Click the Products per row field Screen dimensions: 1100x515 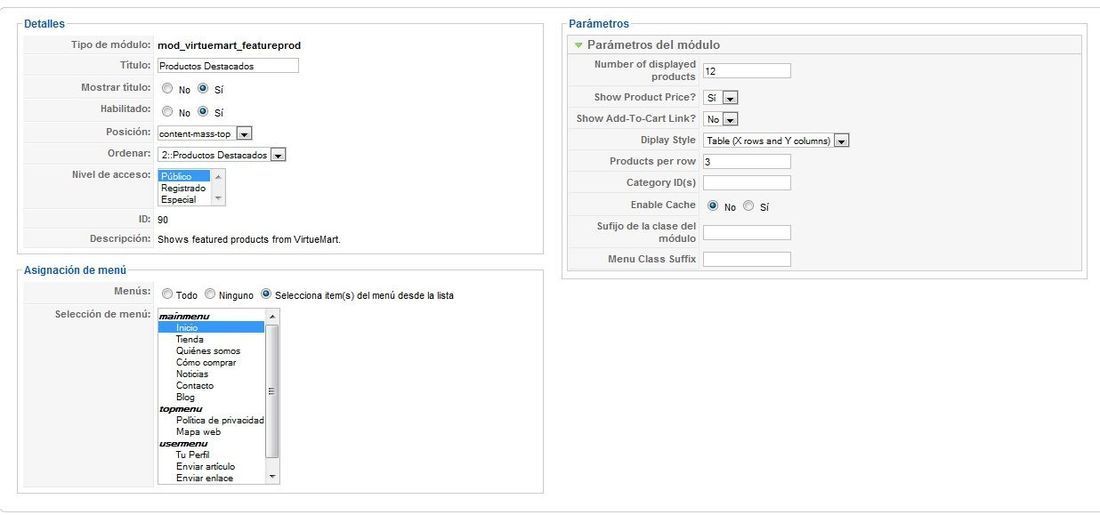click(746, 161)
